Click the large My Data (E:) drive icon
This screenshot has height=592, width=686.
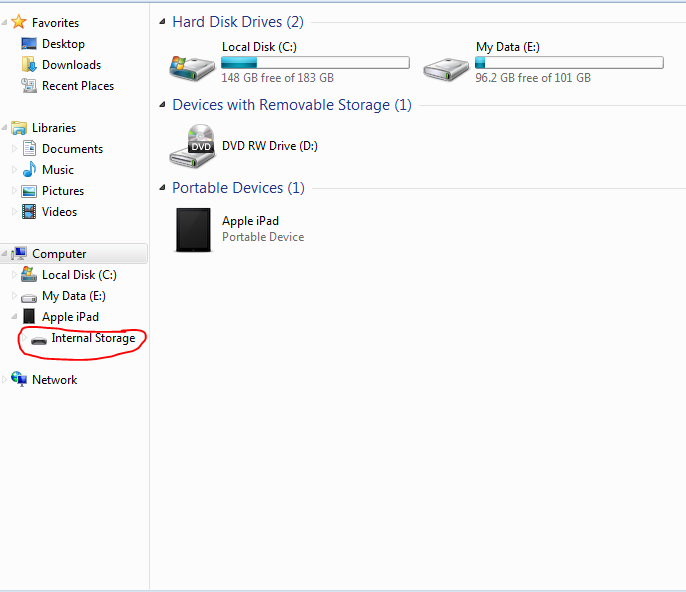point(446,69)
